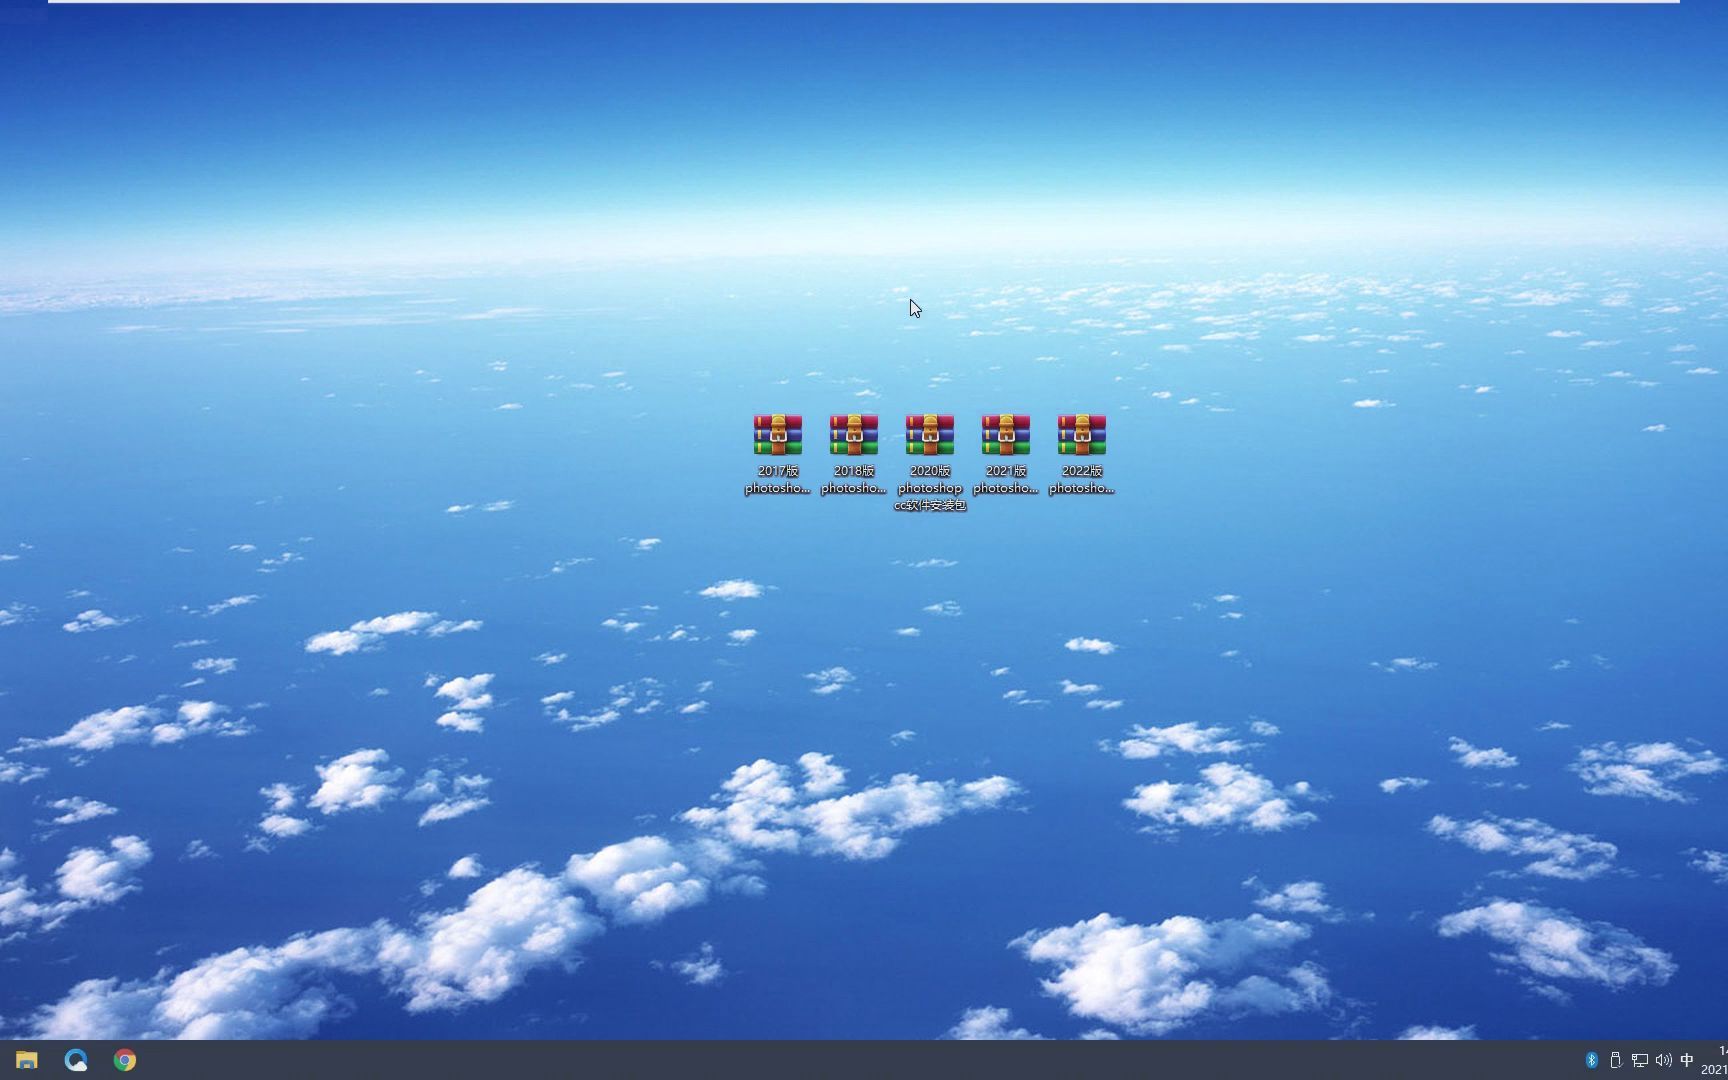Select the 2020版 photoshop cc软件安装包 archive

[929, 434]
